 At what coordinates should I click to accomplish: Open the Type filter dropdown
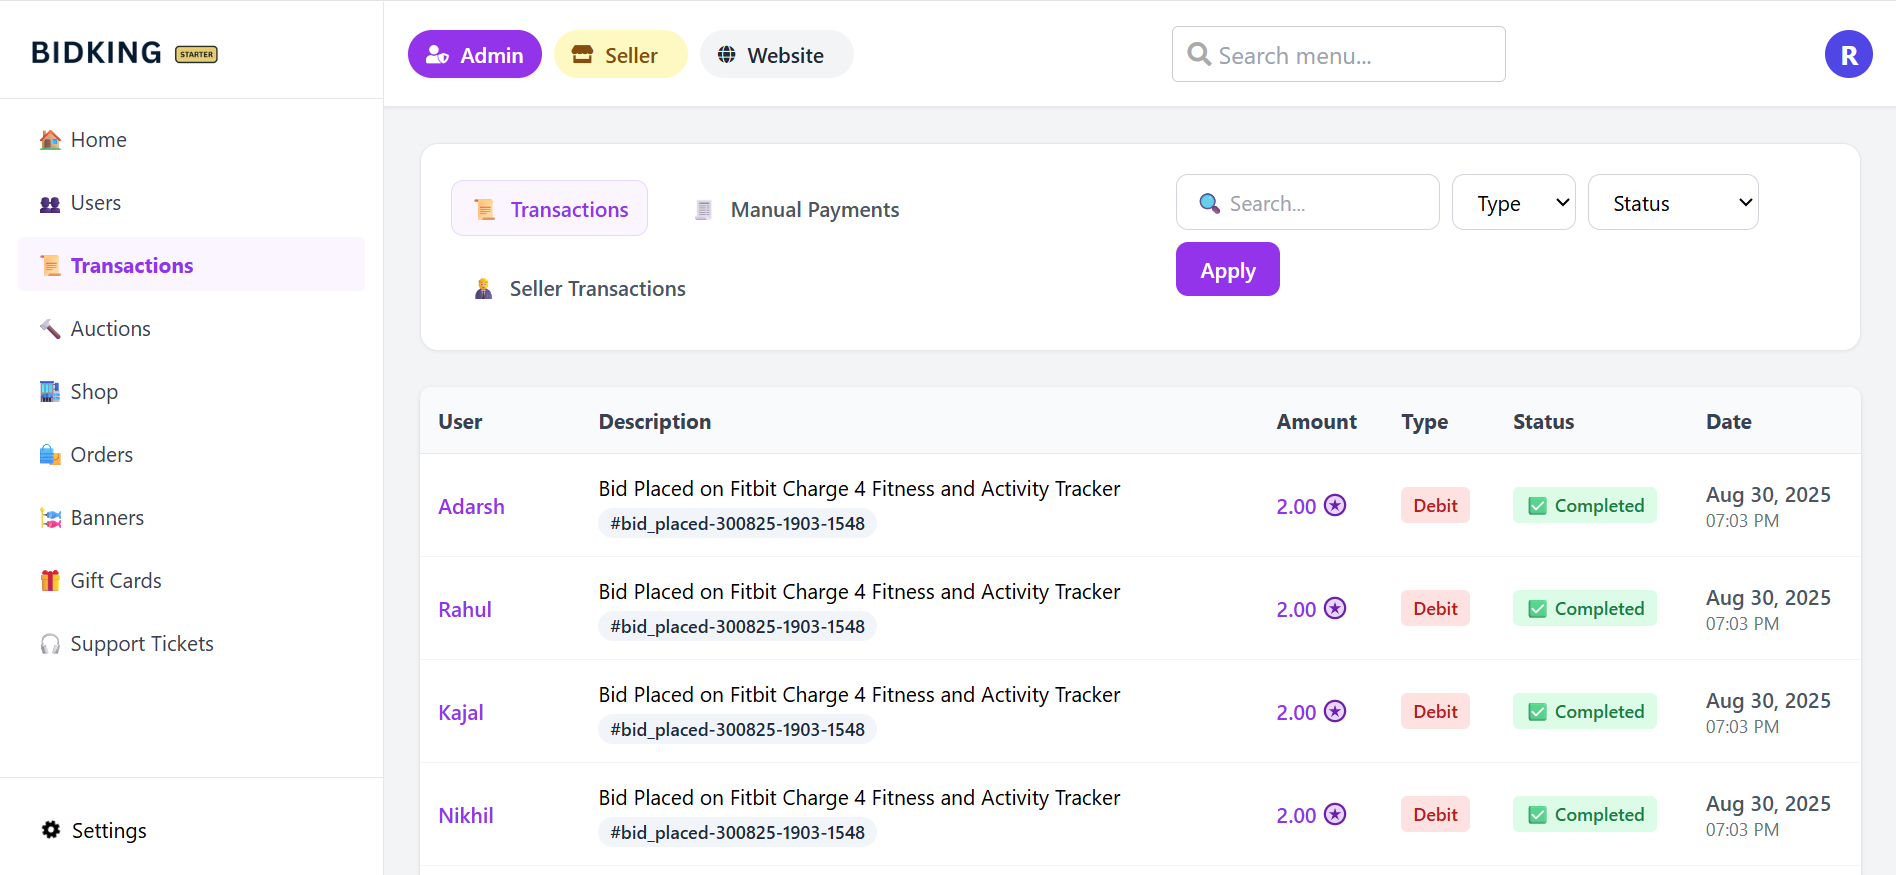(x=1513, y=203)
